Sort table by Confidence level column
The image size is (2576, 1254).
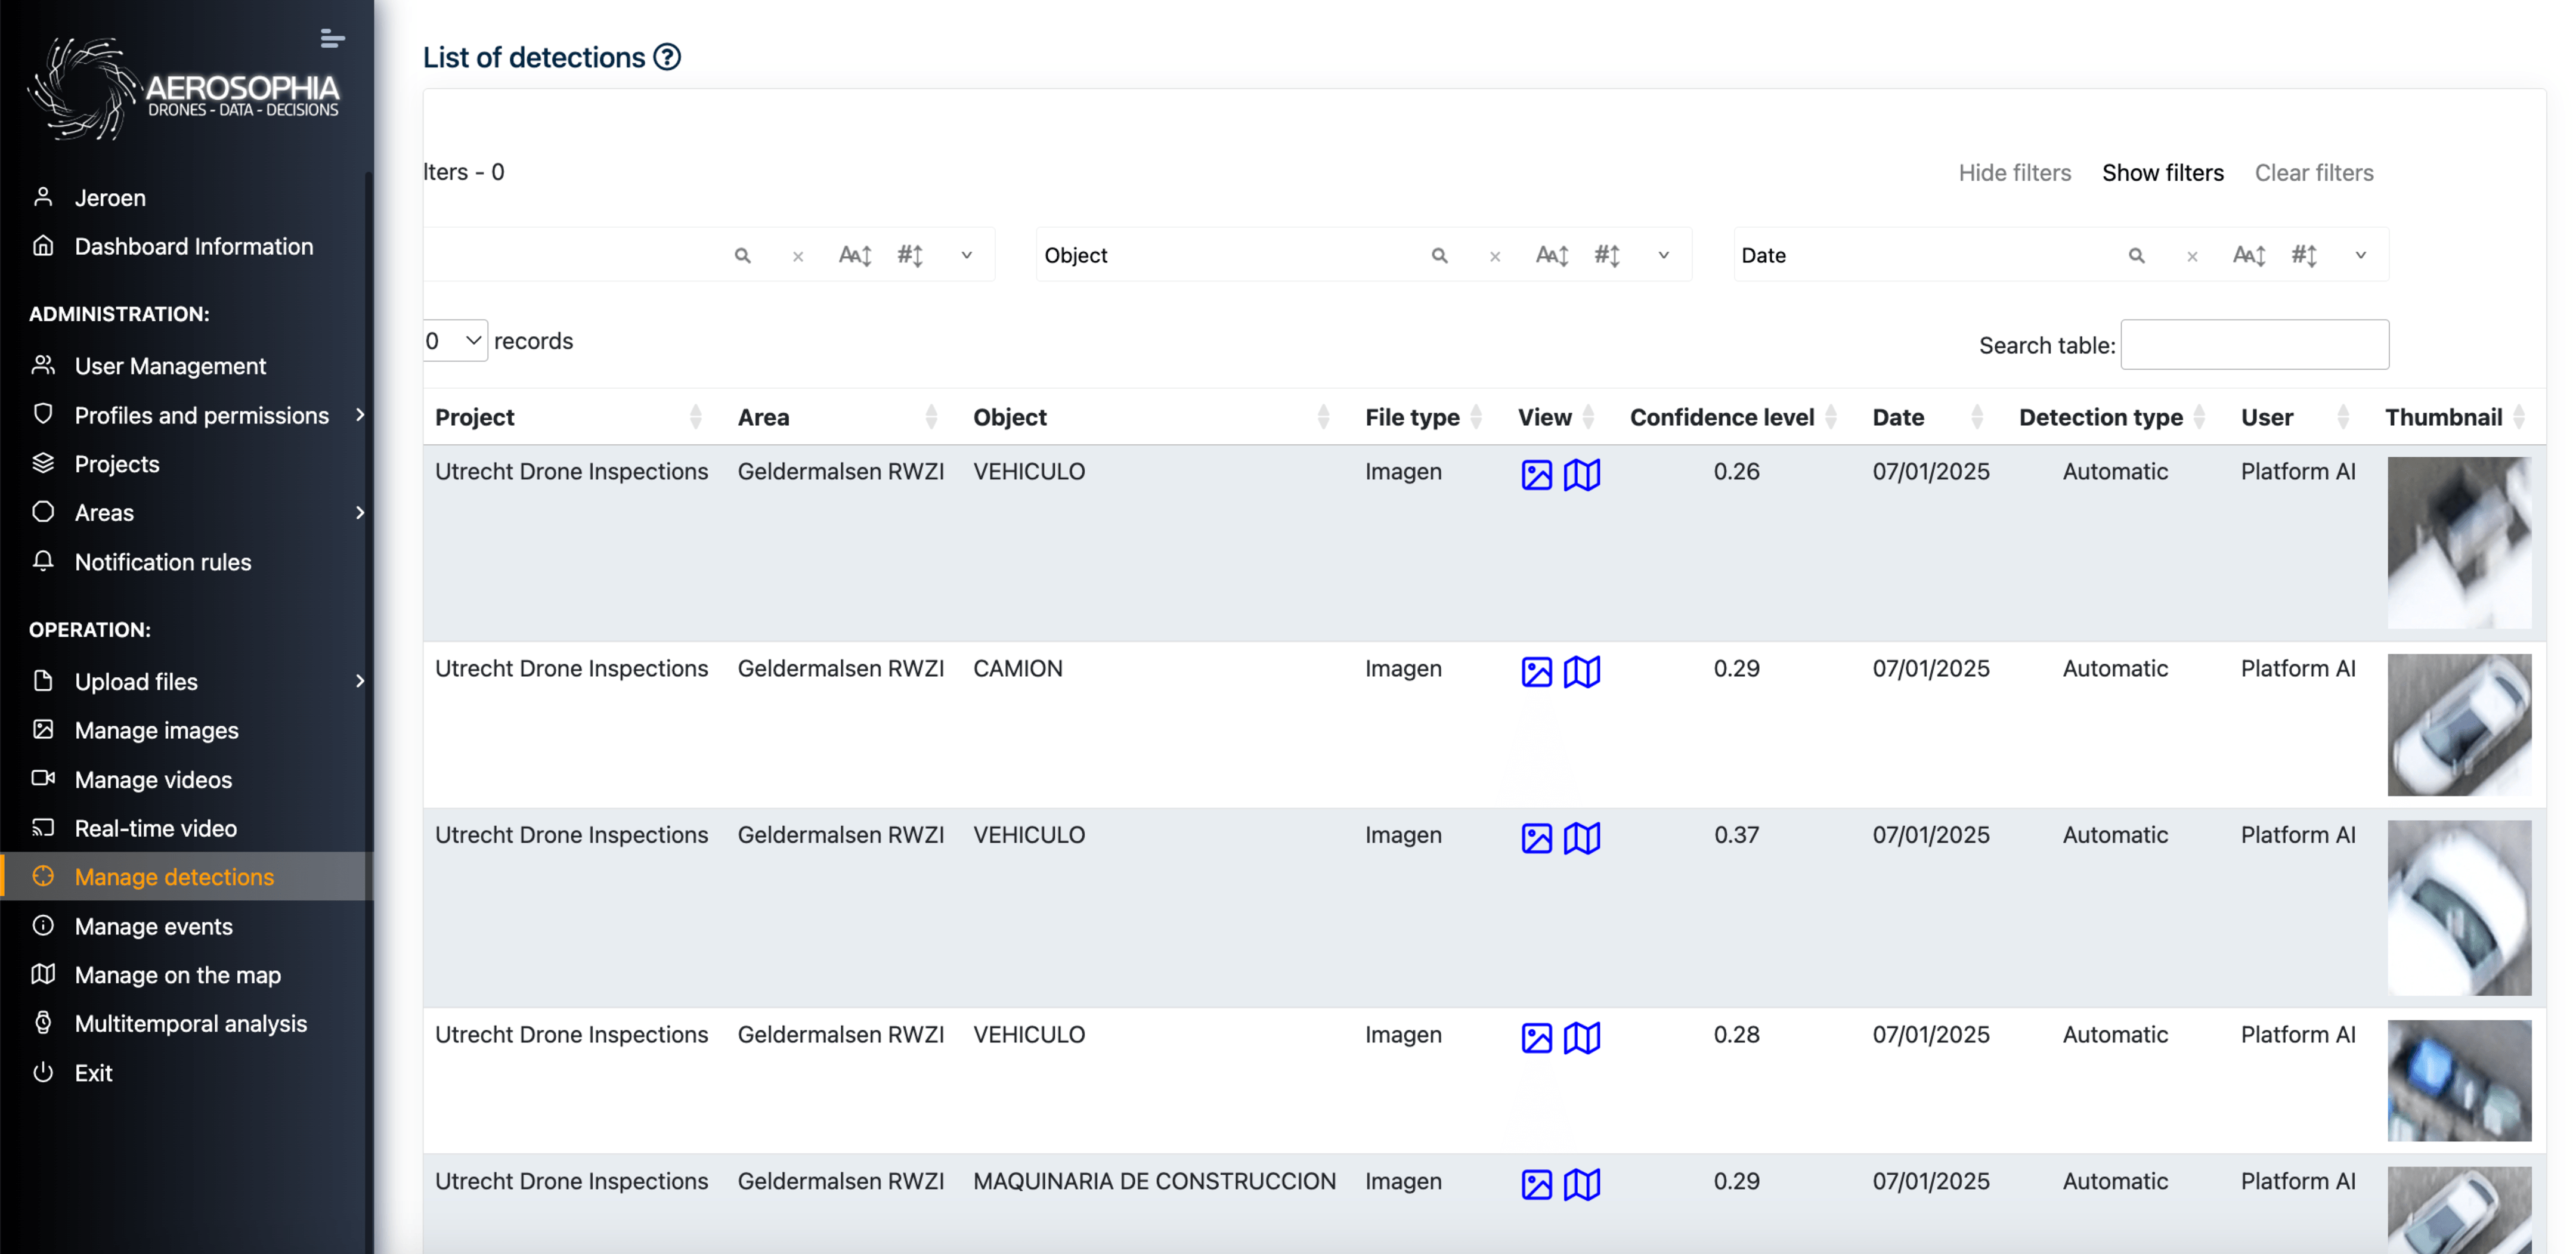(x=1721, y=417)
